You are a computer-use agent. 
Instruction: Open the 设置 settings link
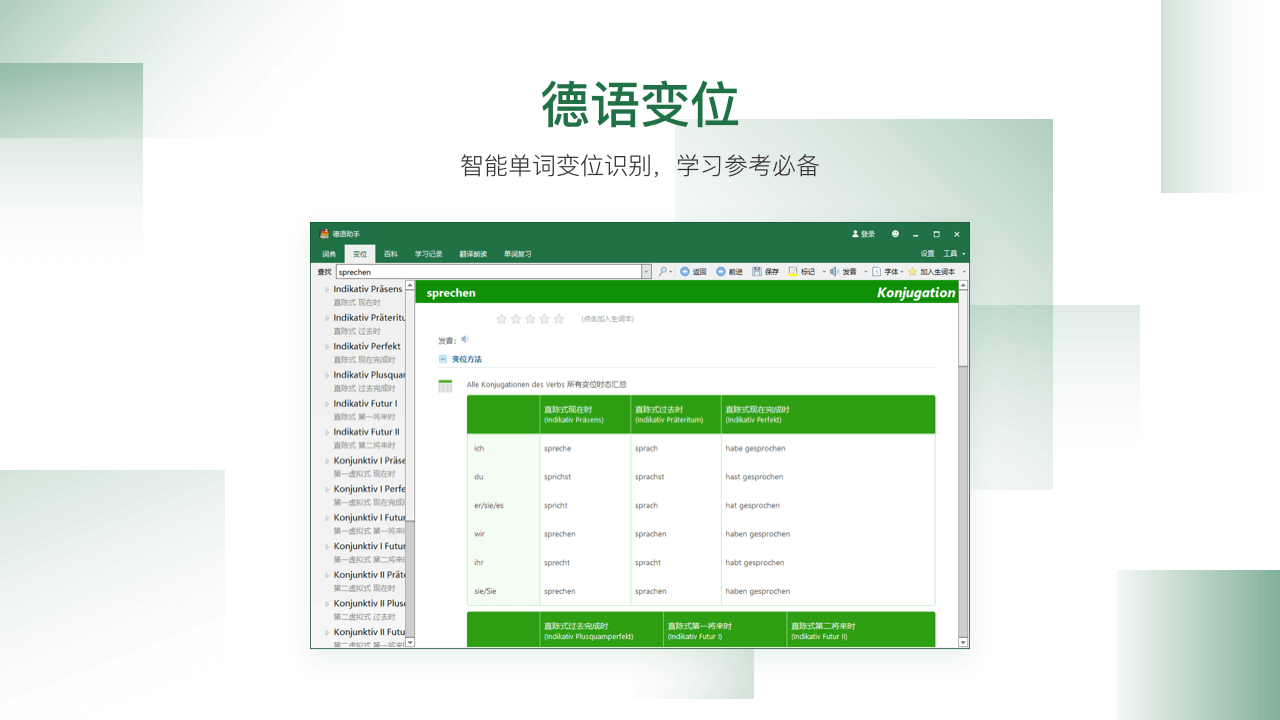pyautogui.click(x=927, y=252)
